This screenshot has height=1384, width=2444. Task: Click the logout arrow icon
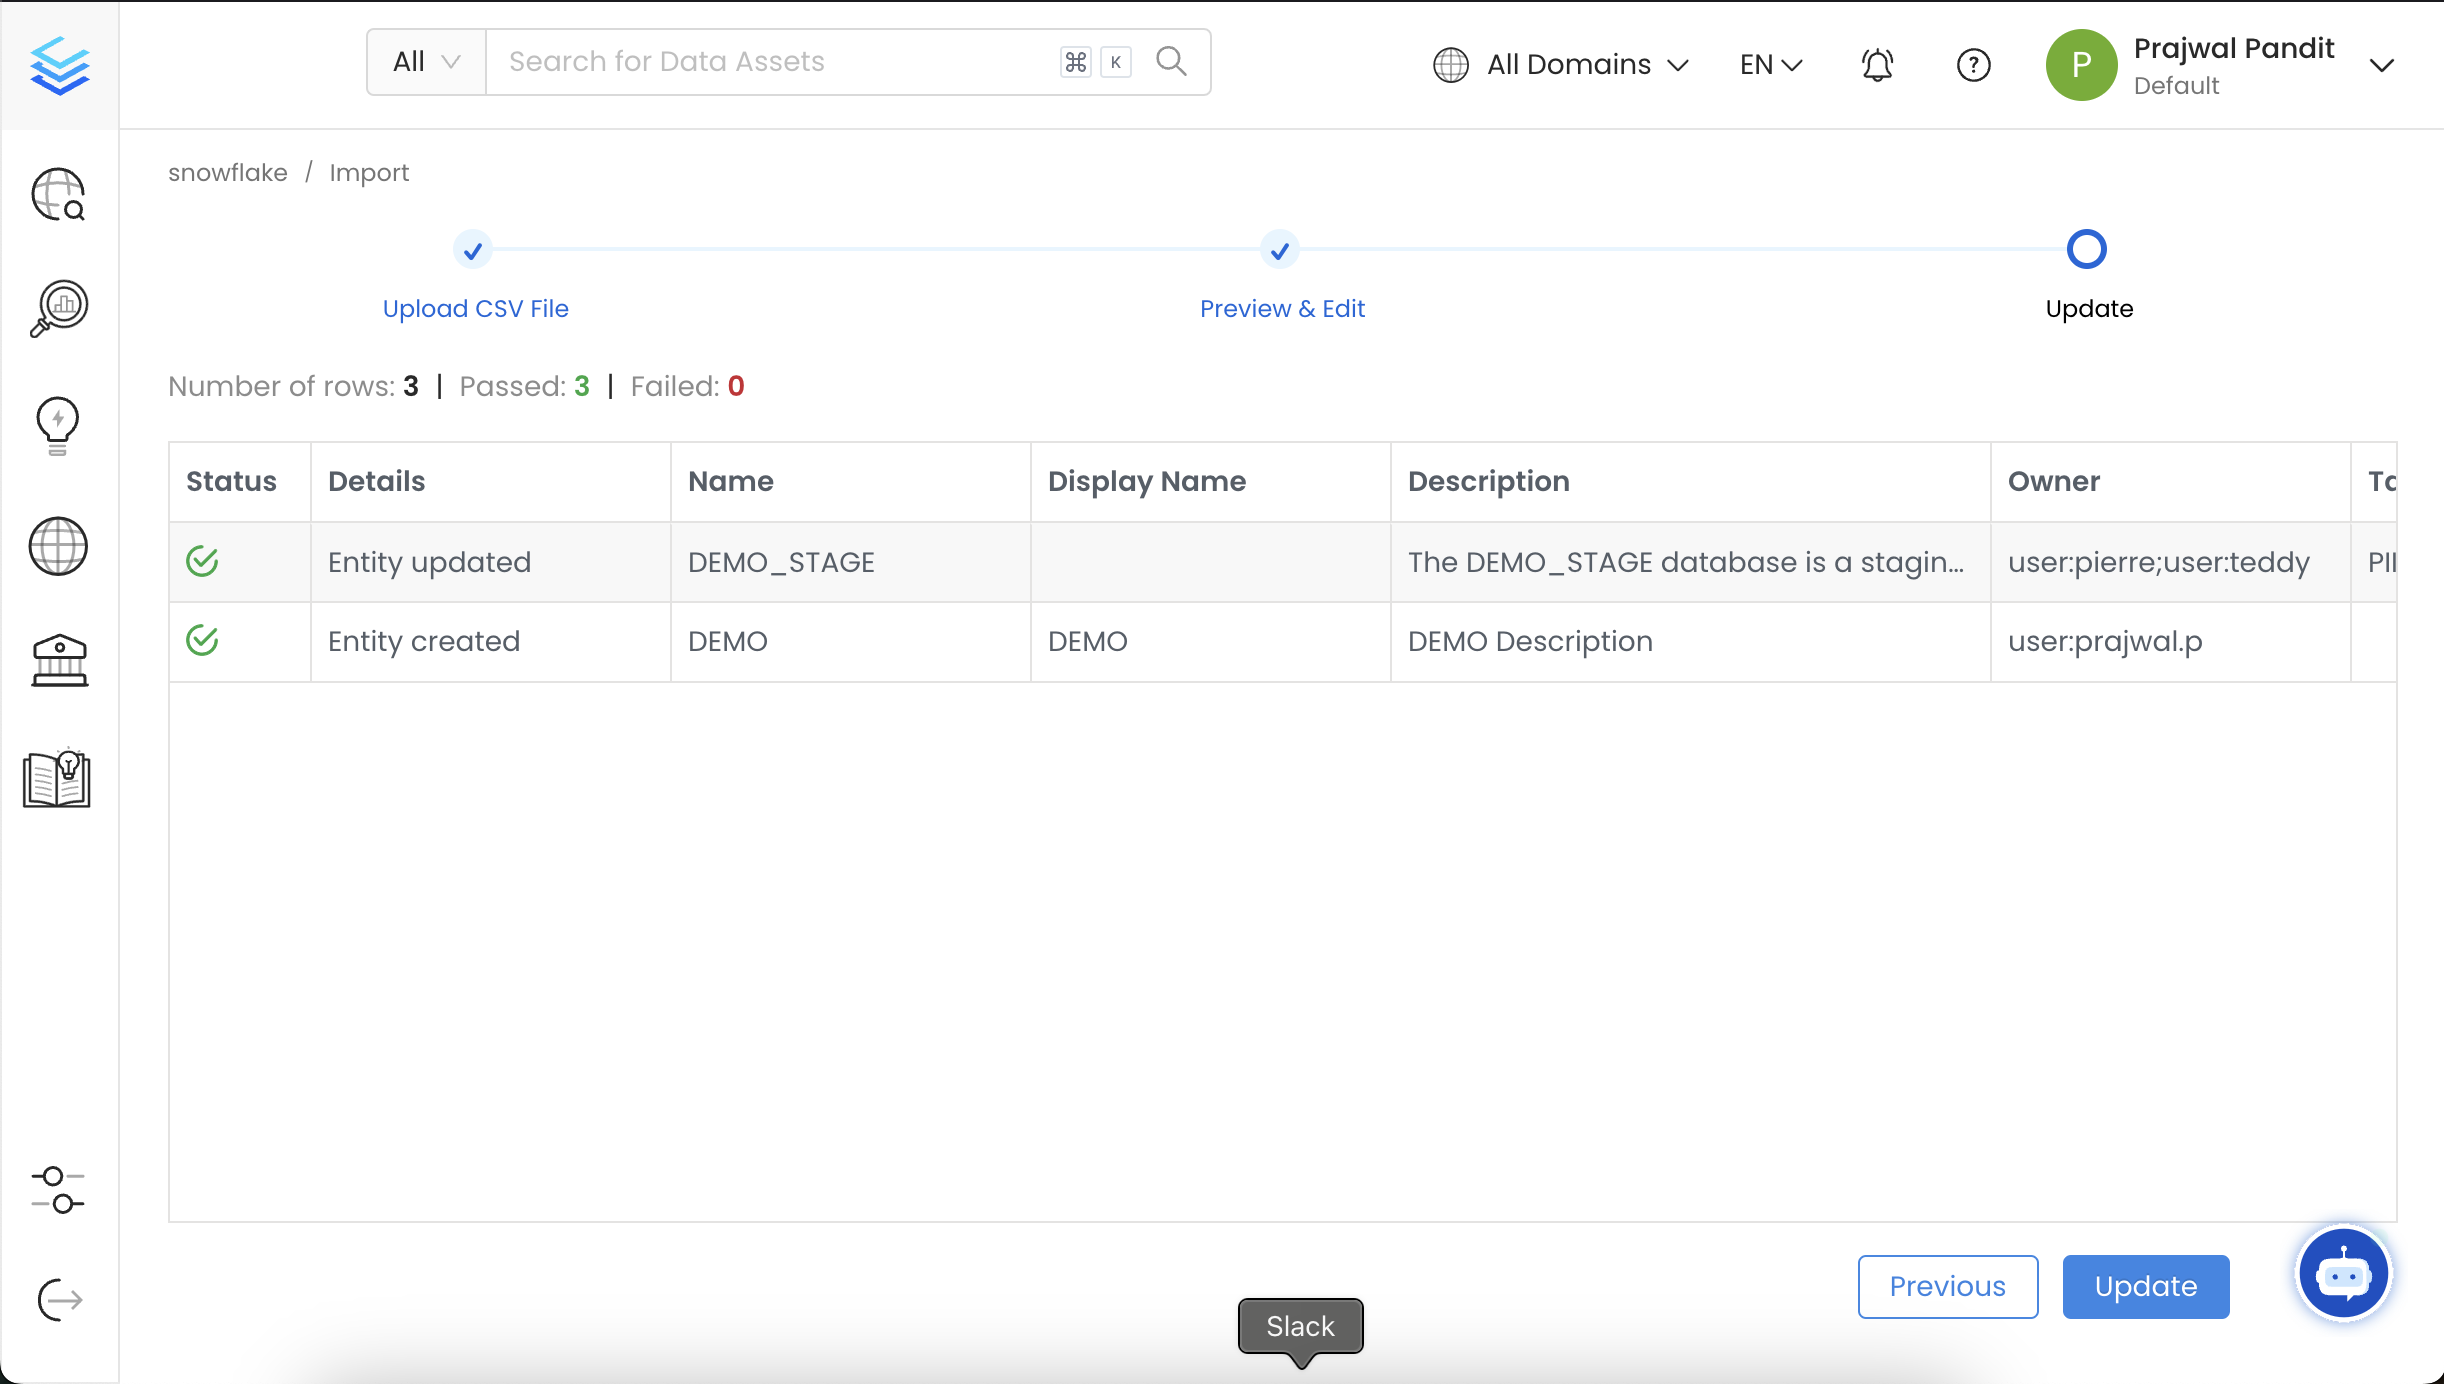pos(57,1299)
